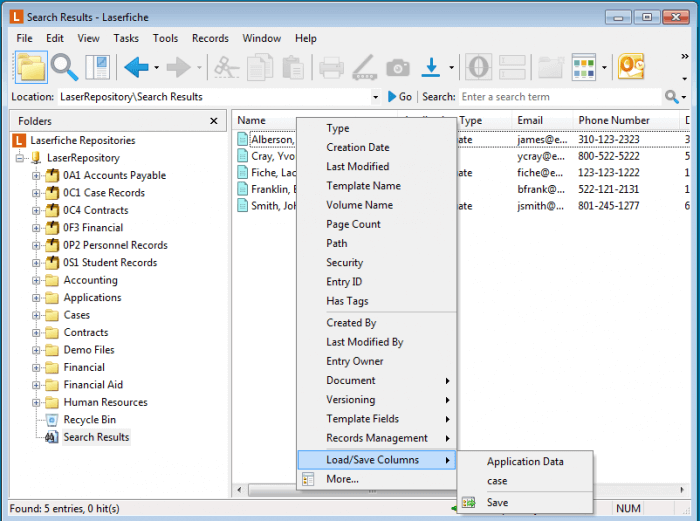Expand the 0A1 Accounts Payable folder
This screenshot has height=521, width=700.
(x=36, y=175)
